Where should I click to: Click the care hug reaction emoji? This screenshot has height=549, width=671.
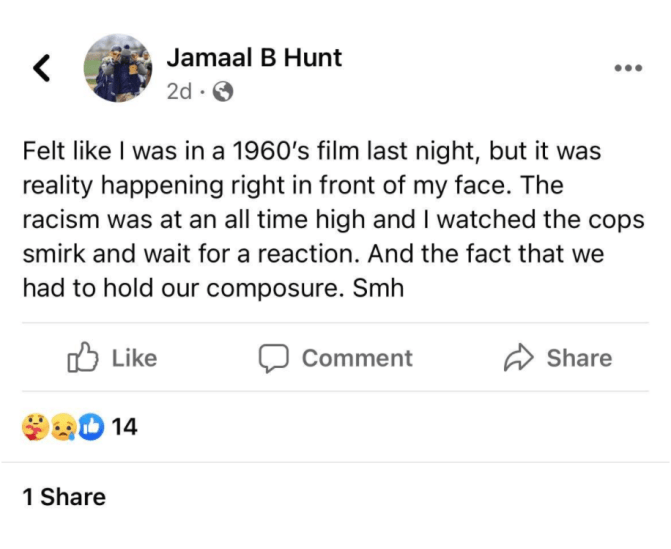point(34,427)
